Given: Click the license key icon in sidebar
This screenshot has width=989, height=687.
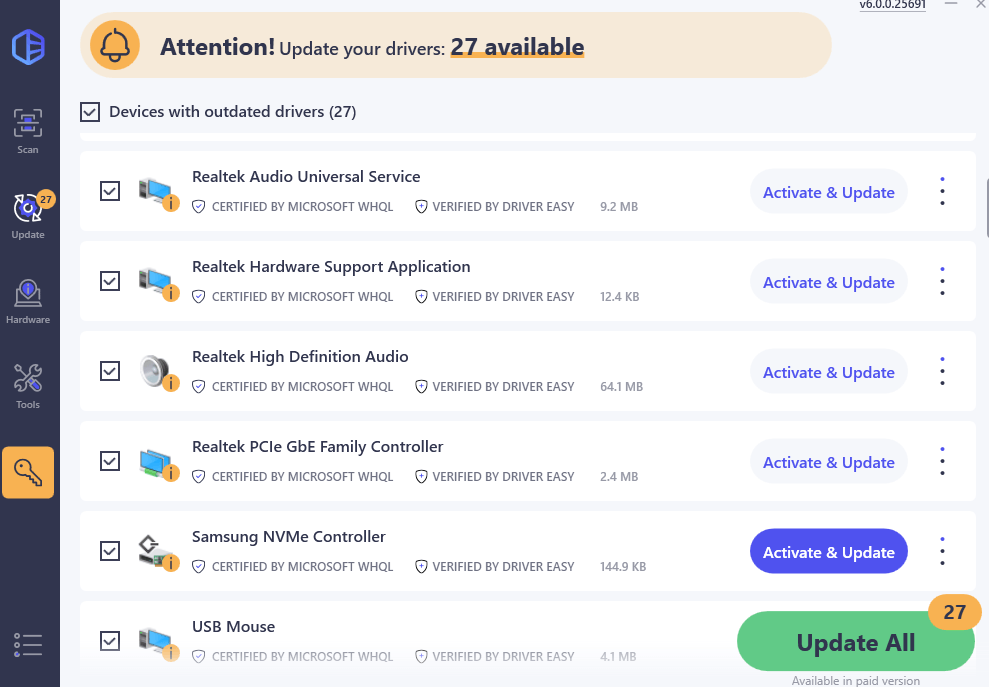Looking at the screenshot, I should pos(28,472).
